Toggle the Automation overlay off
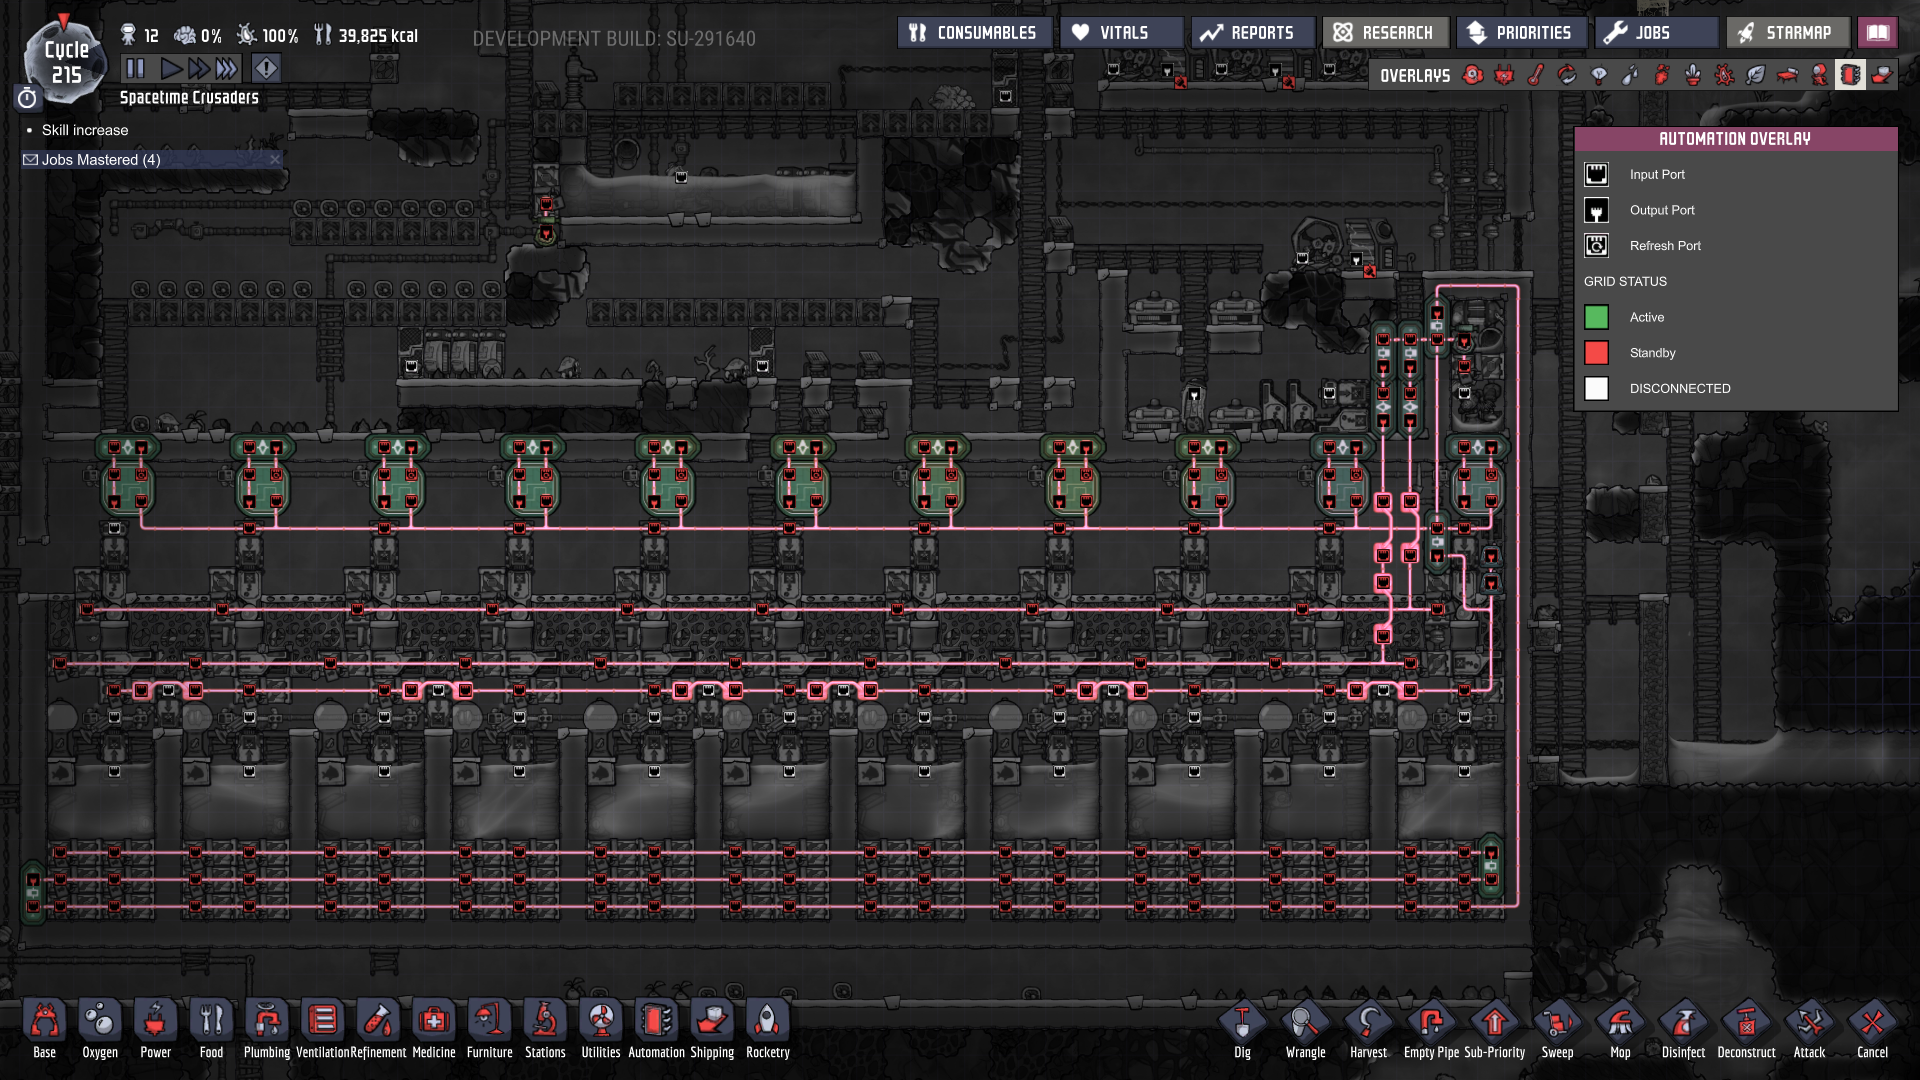1920x1080 pixels. (1850, 76)
